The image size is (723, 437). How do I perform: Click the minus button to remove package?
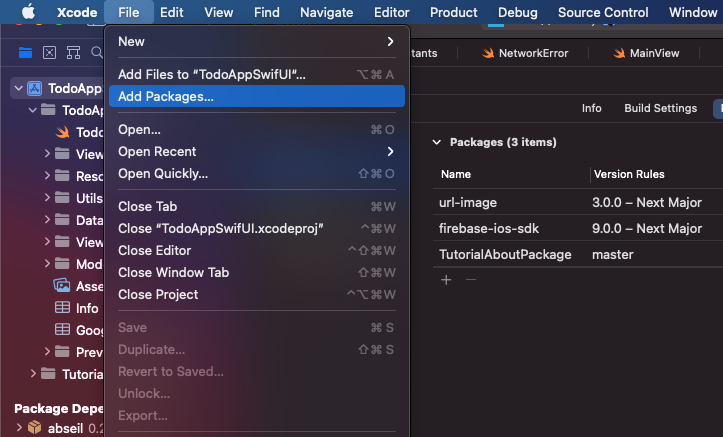coord(471,280)
